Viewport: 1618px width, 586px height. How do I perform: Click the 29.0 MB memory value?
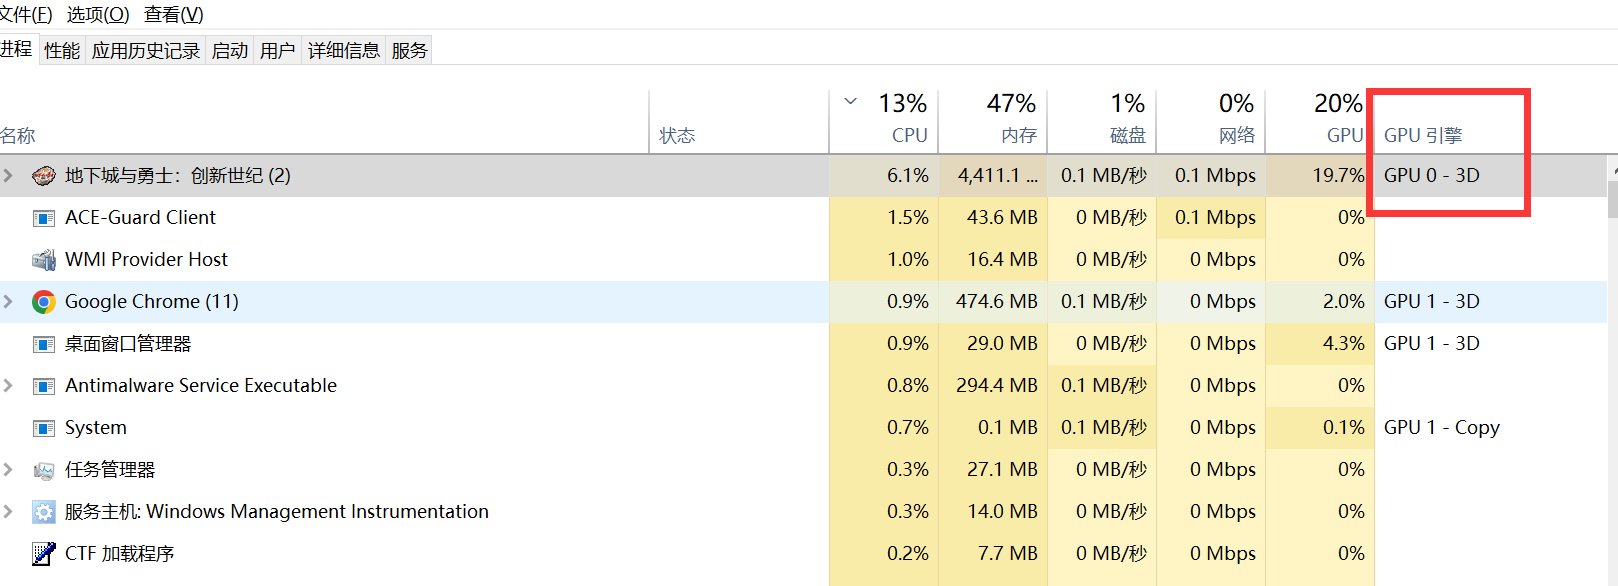[1002, 344]
